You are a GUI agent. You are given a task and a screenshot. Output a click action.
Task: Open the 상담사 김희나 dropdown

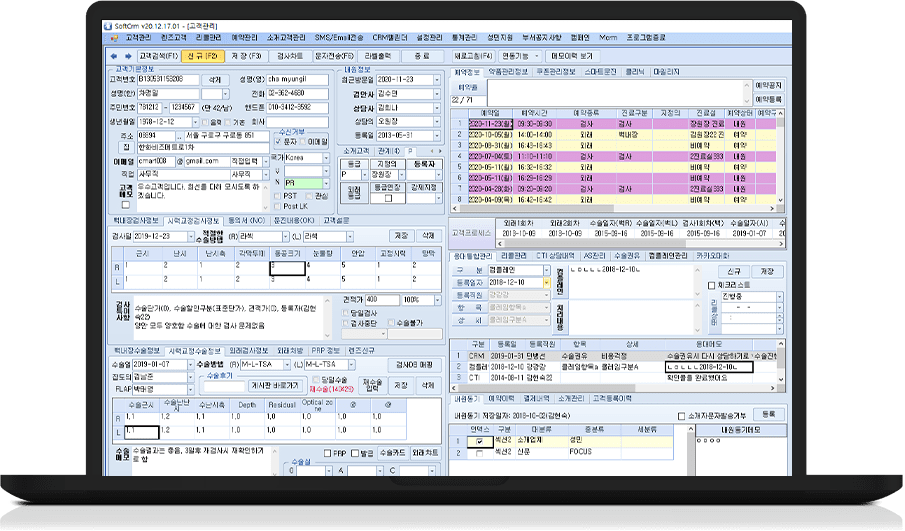pos(436,108)
